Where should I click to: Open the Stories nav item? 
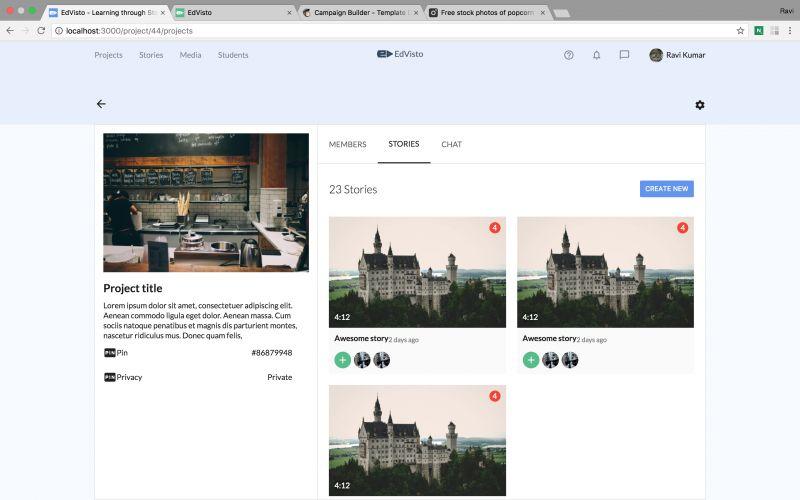coord(151,55)
